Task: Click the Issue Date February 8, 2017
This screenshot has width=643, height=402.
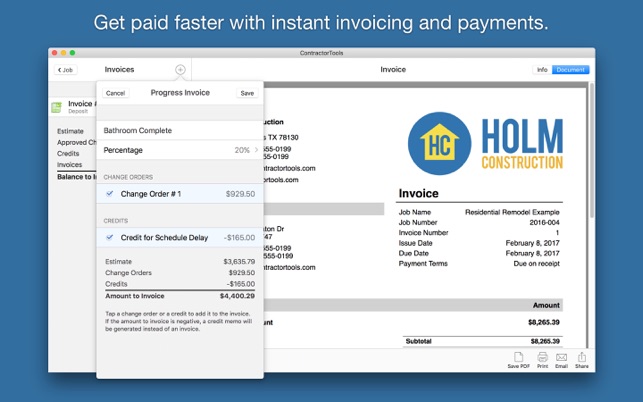Action: (532, 243)
